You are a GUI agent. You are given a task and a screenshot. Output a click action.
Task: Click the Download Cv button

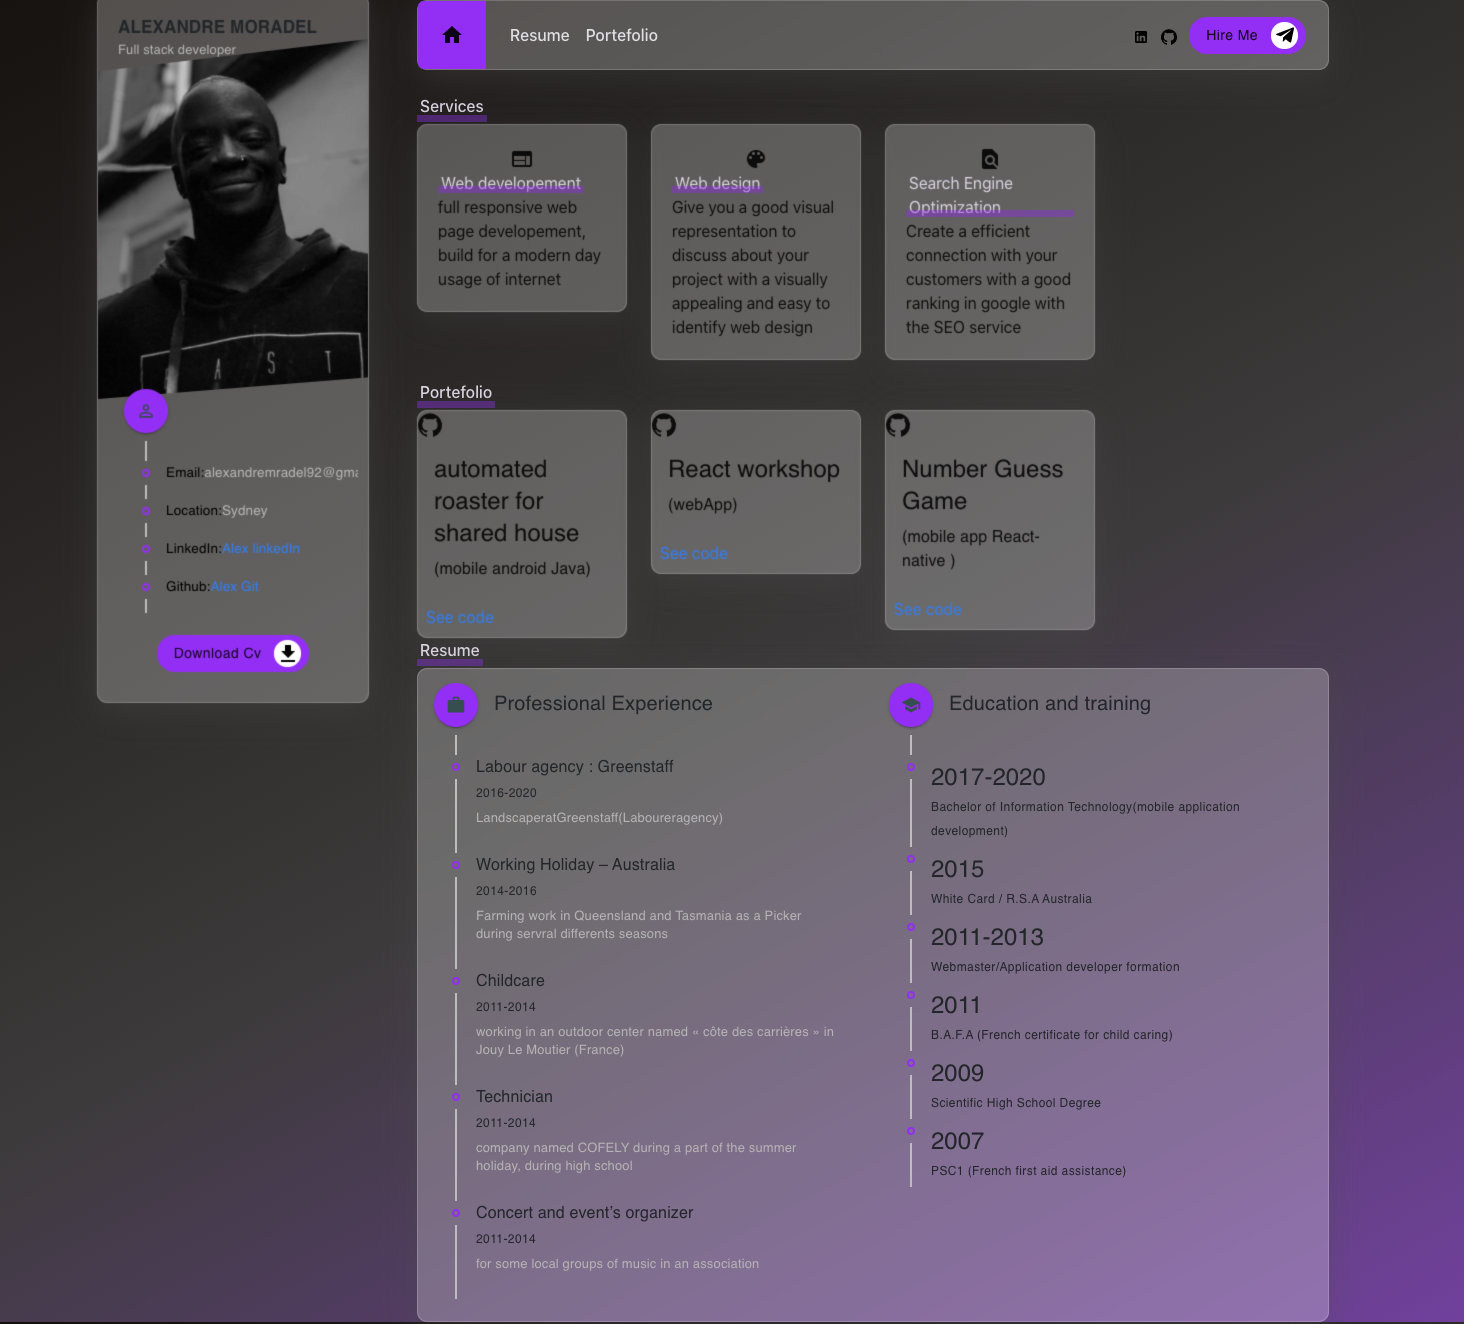pyautogui.click(x=233, y=654)
